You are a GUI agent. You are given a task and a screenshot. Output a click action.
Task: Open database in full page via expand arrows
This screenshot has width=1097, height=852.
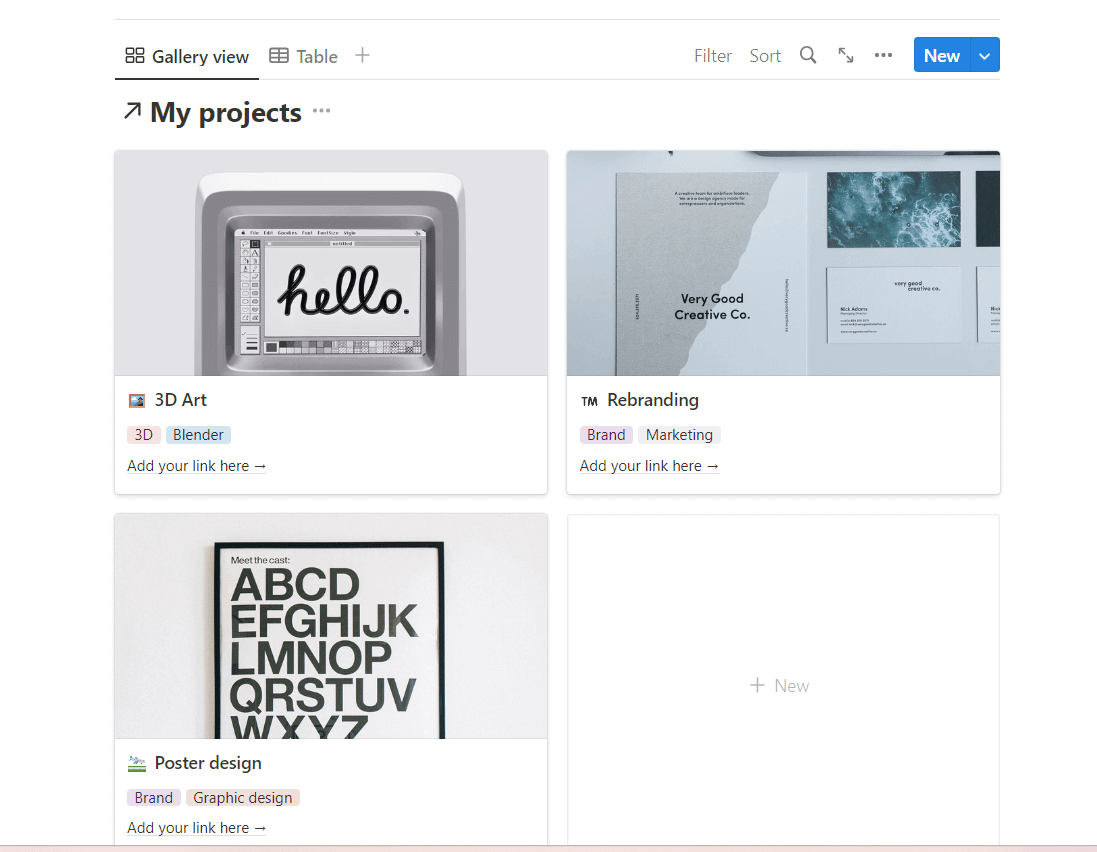pos(846,56)
